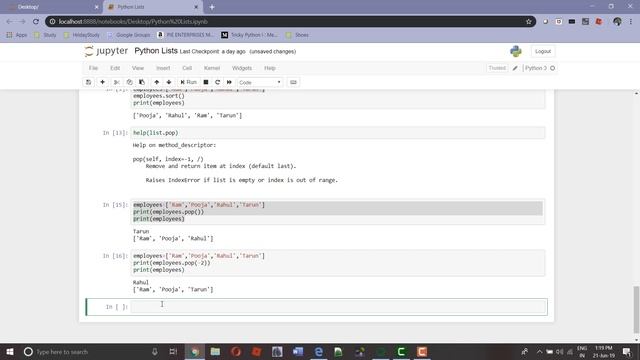Screen dimensions: 640x360
Task: Open Word from the taskbar
Action: point(298,351)
